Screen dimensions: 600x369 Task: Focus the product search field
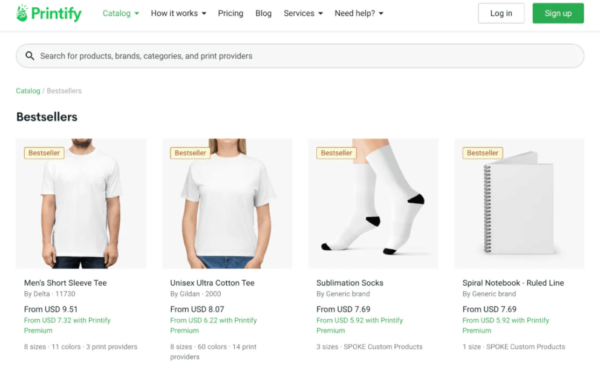coord(300,56)
